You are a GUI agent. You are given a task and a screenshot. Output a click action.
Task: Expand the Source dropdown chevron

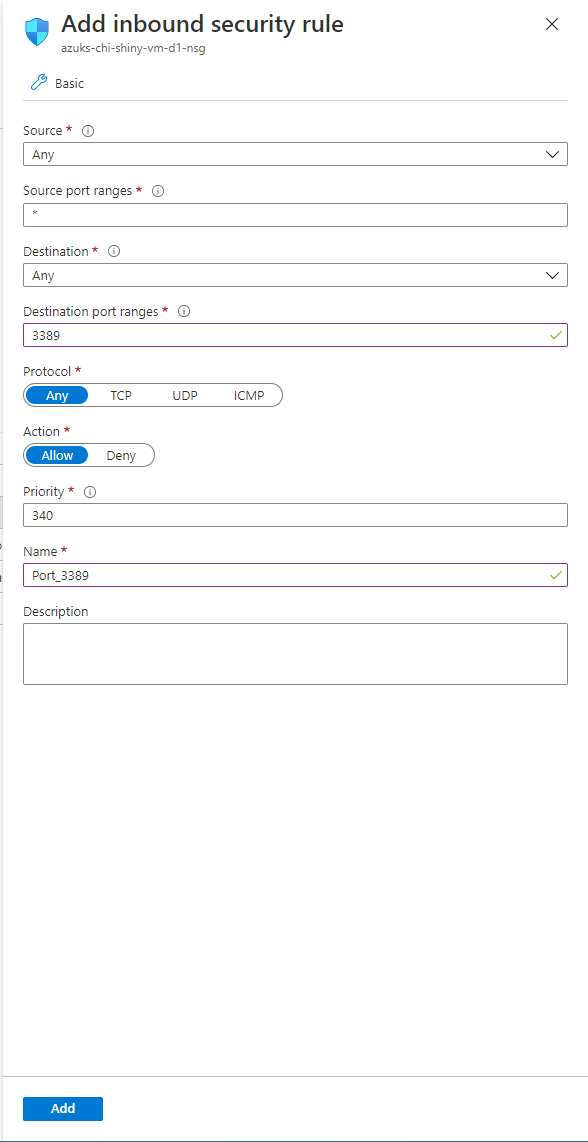tap(553, 154)
